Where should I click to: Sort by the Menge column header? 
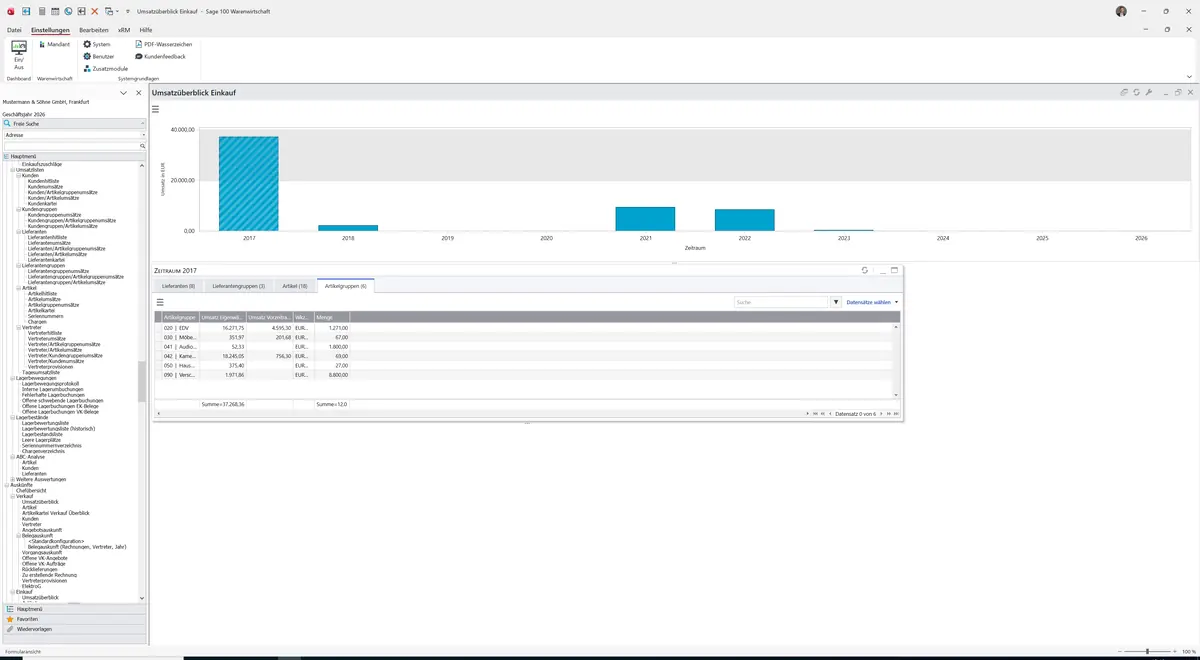tap(332, 317)
